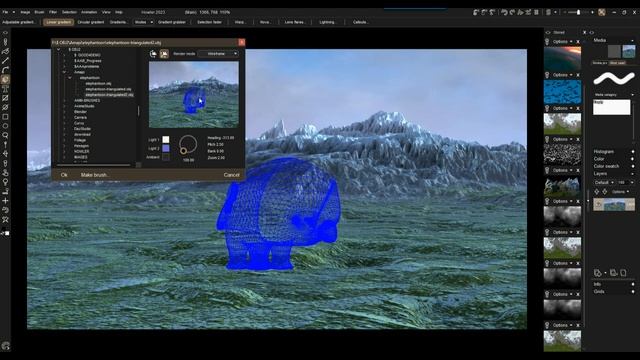Click the light direction dial
This screenshot has width=640, height=360.
pyautogui.click(x=188, y=144)
